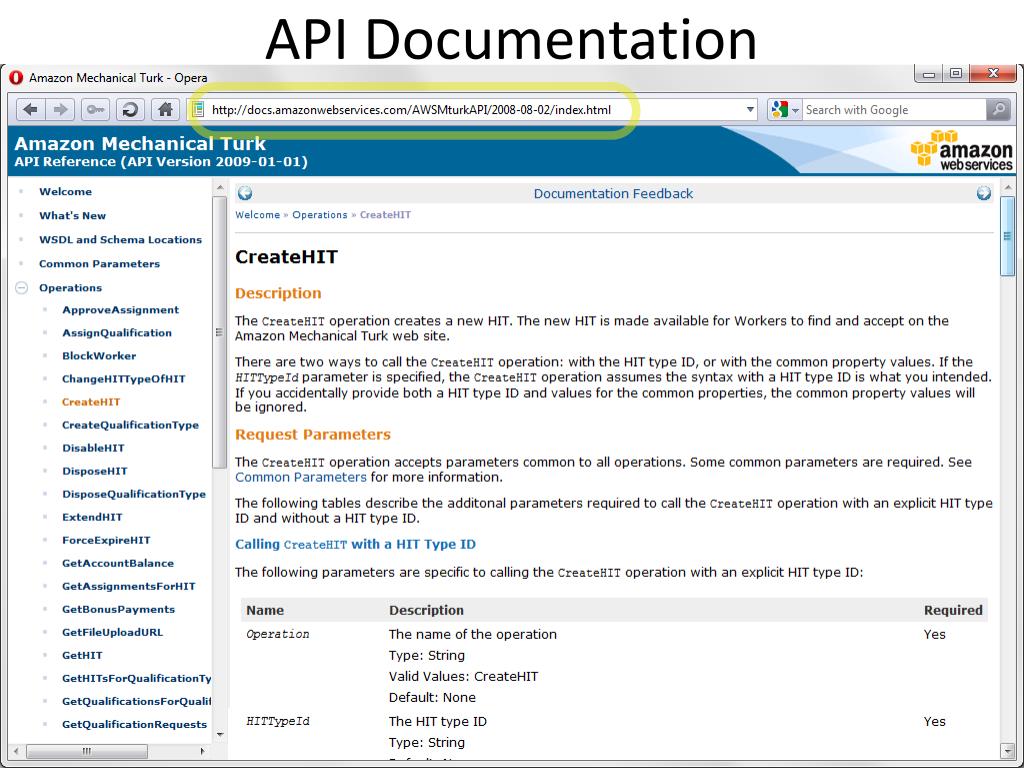Click the page icon in address bar
The height and width of the screenshot is (768, 1024).
198,110
